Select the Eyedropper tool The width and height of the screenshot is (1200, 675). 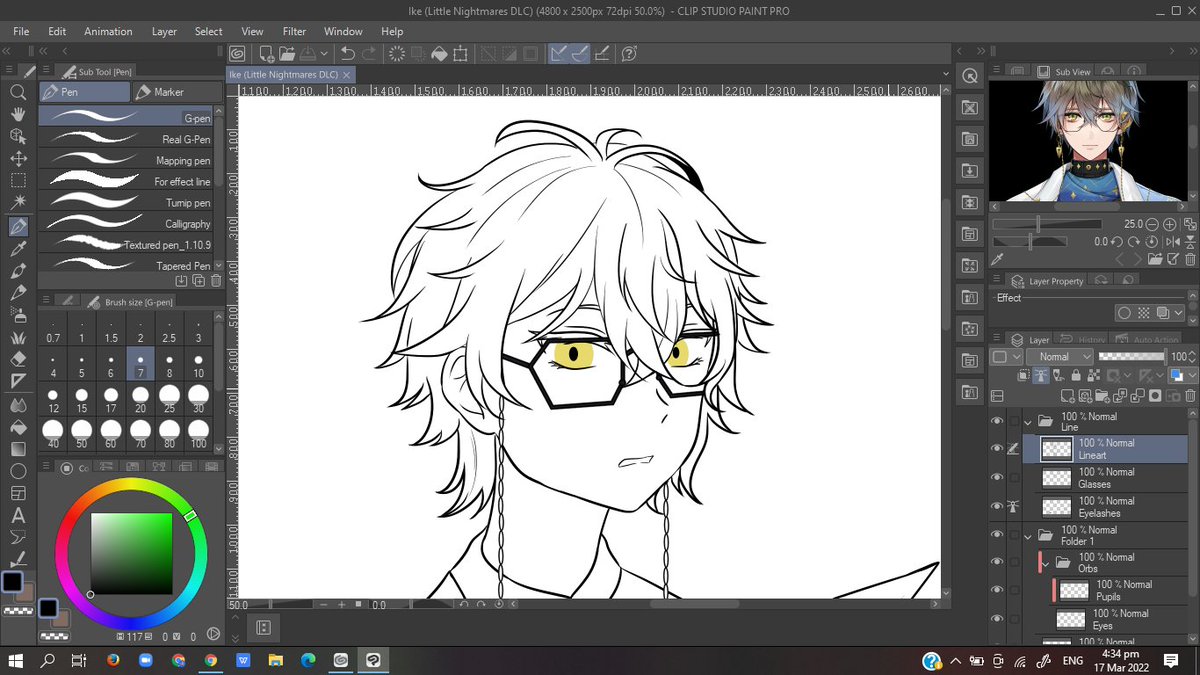click(18, 248)
